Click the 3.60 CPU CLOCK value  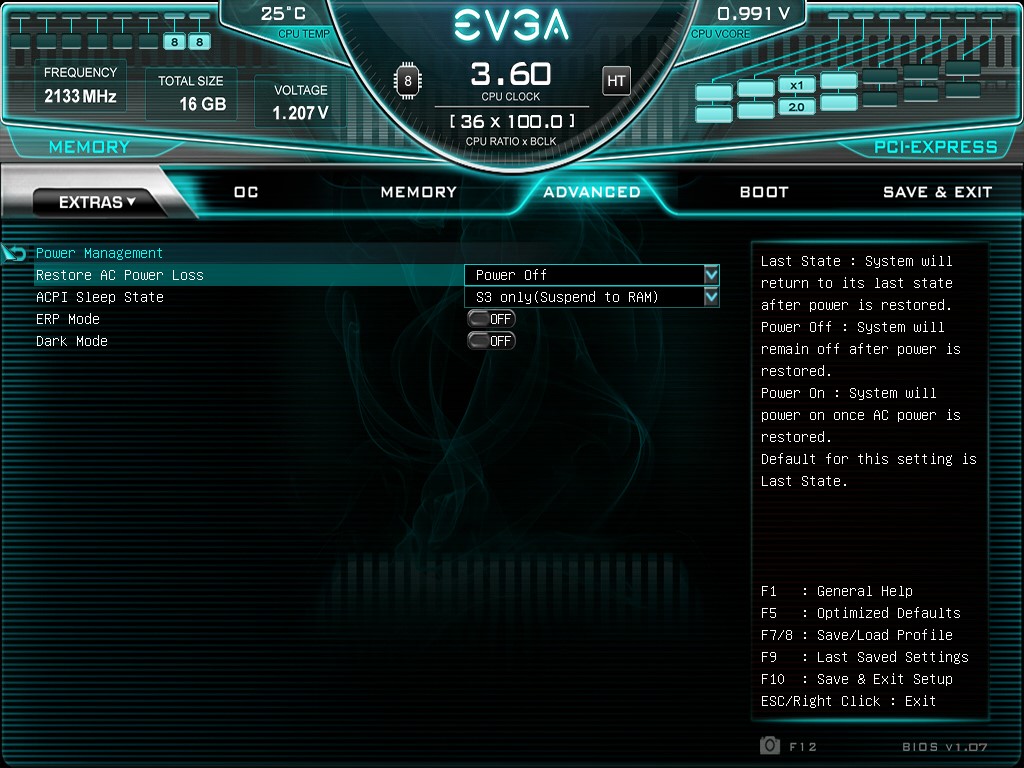pyautogui.click(x=511, y=74)
